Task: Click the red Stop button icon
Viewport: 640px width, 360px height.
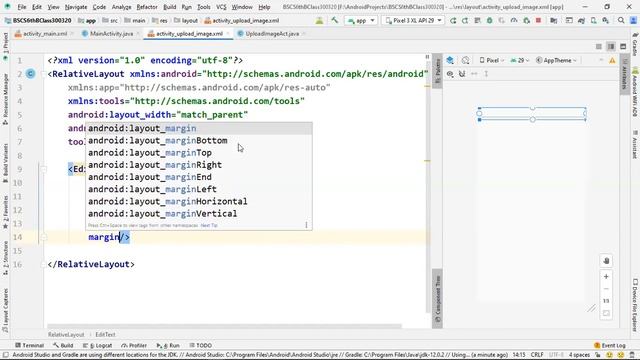Action: pyautogui.click(x=538, y=20)
